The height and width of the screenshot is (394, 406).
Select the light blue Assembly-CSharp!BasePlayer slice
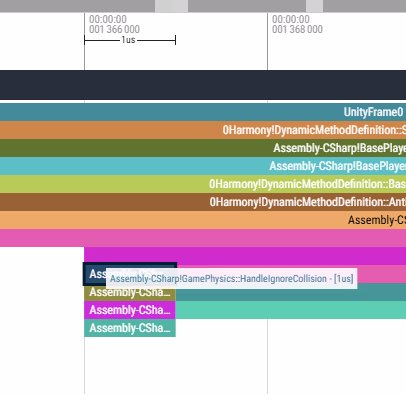(x=203, y=166)
